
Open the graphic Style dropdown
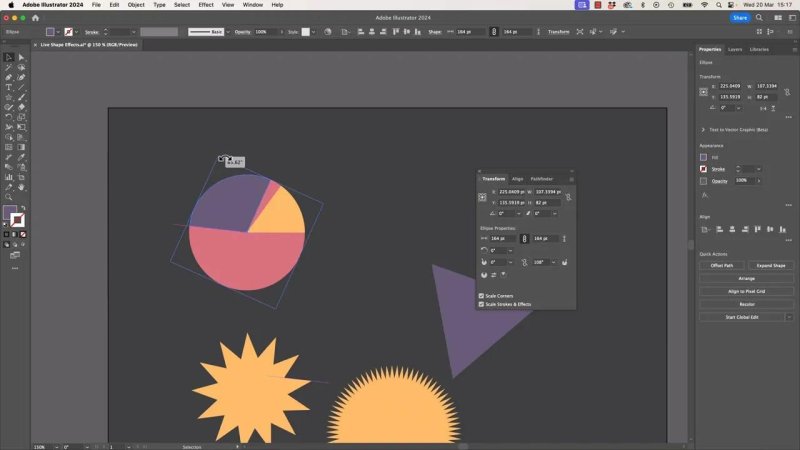click(x=313, y=32)
